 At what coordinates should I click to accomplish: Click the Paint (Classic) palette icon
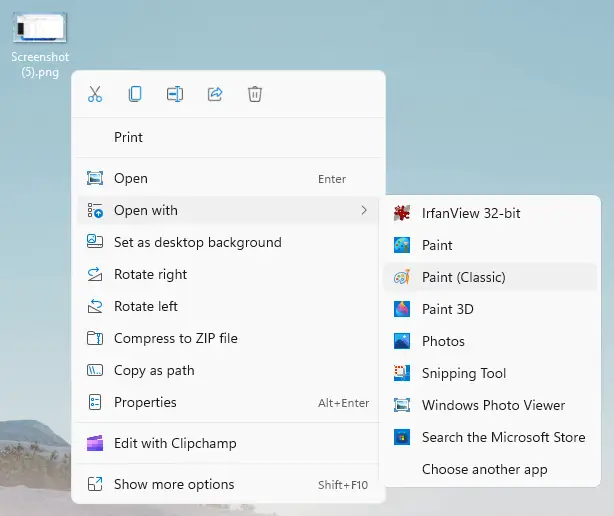402,277
